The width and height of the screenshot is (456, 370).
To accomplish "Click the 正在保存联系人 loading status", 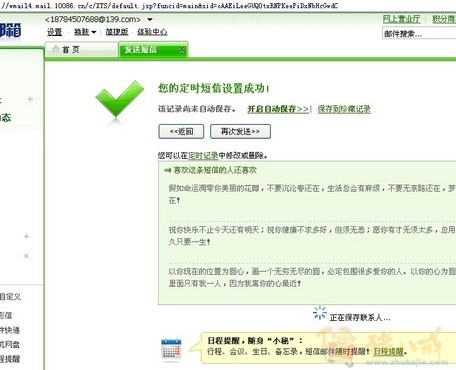I will pyautogui.click(x=360, y=317).
